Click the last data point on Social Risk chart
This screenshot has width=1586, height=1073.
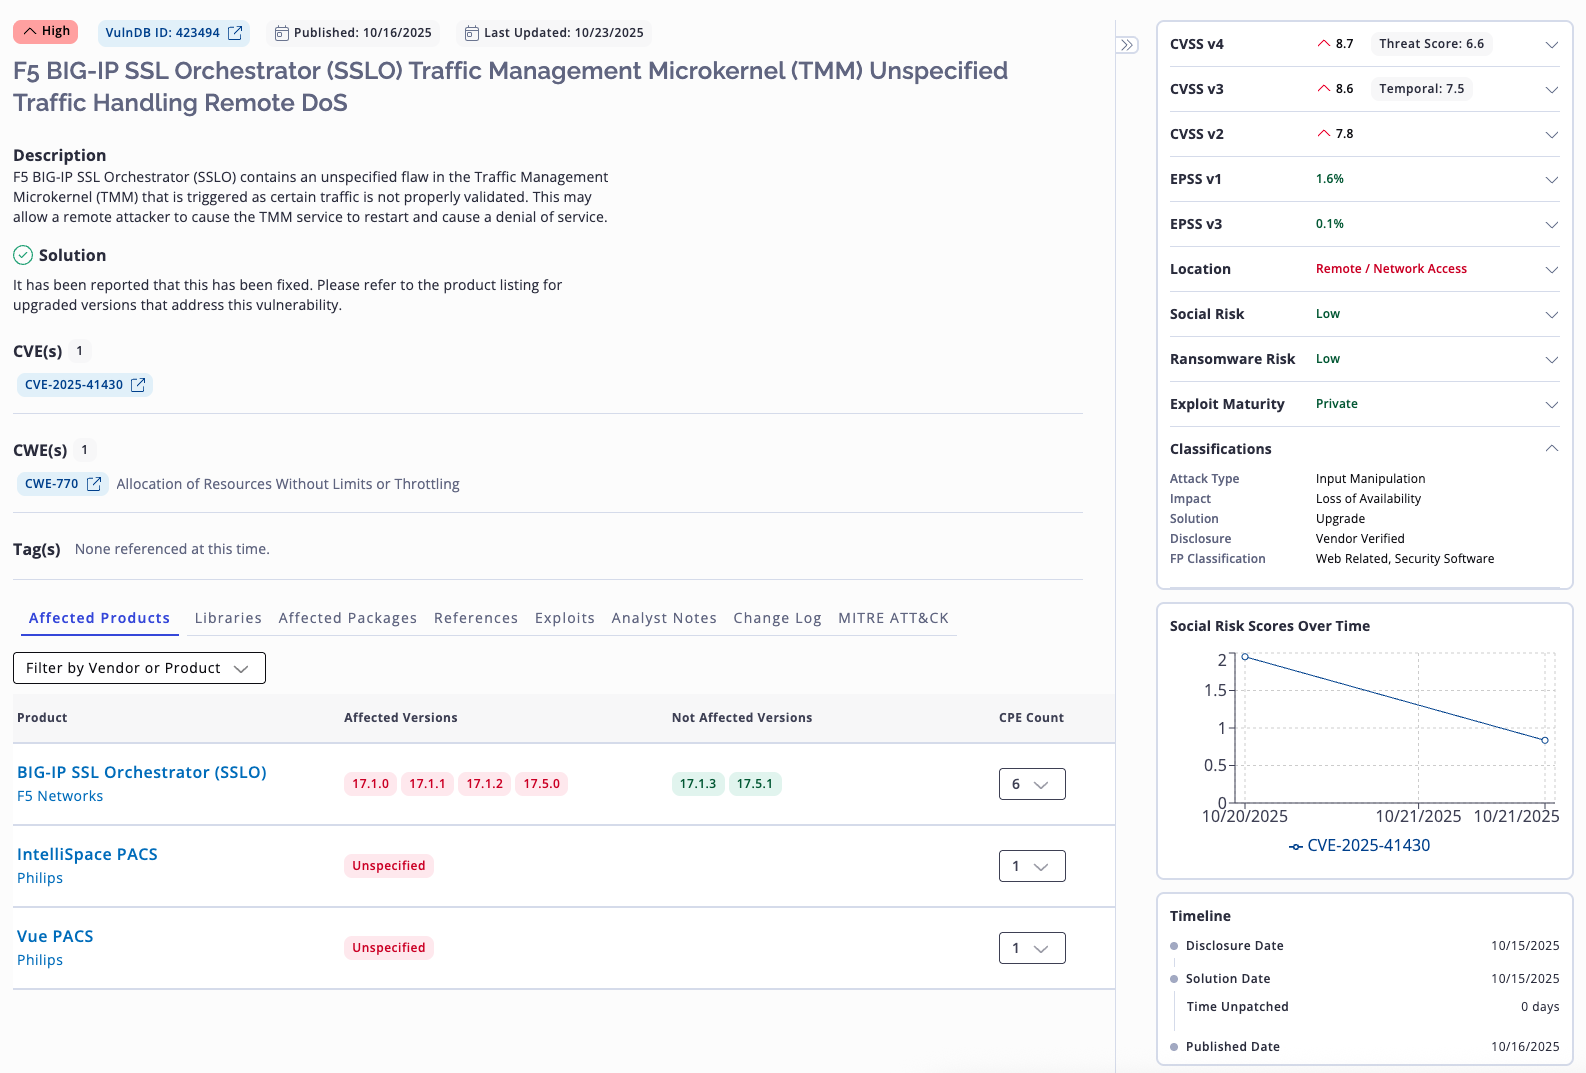1545,740
